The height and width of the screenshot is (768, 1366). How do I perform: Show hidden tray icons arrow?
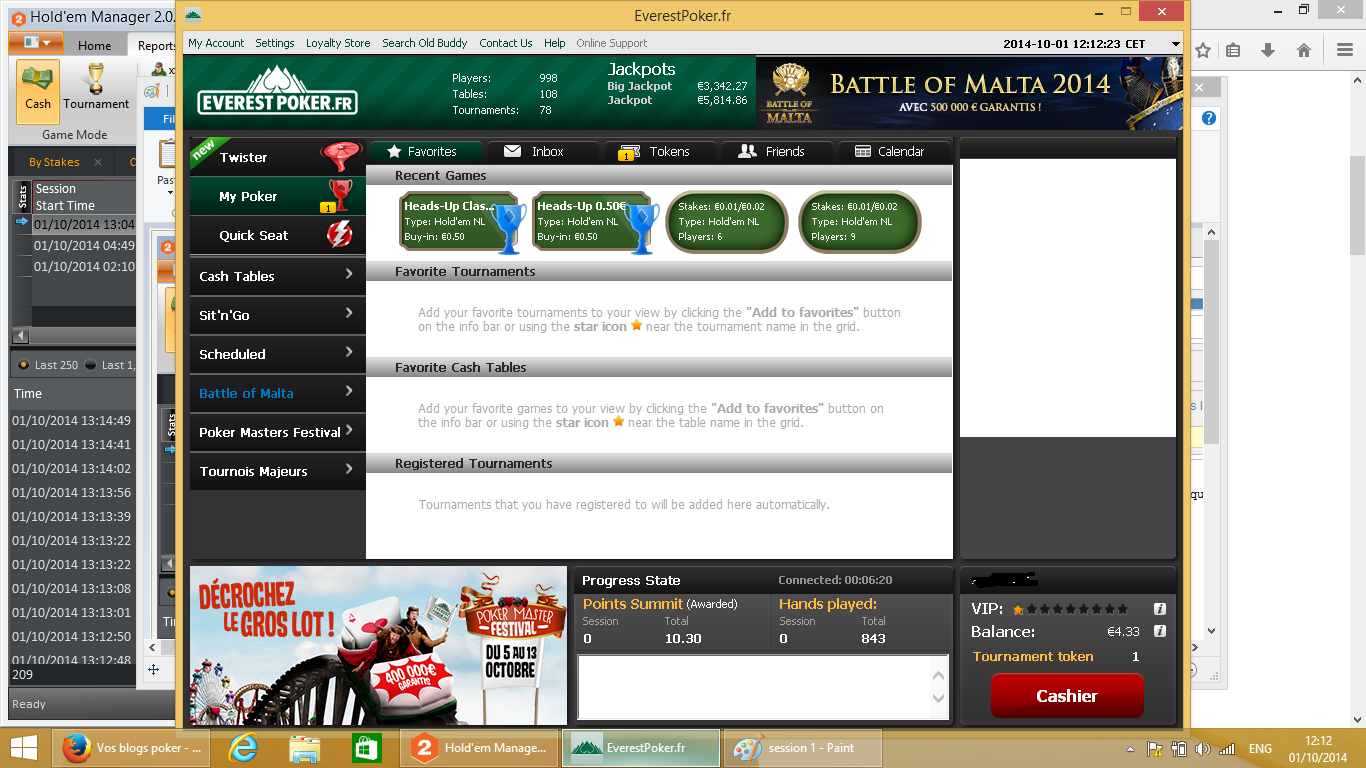point(1131,748)
